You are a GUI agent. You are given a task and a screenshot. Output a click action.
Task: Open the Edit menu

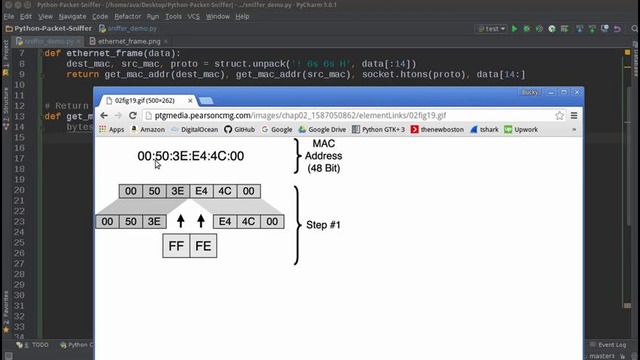pyautogui.click(x=26, y=16)
